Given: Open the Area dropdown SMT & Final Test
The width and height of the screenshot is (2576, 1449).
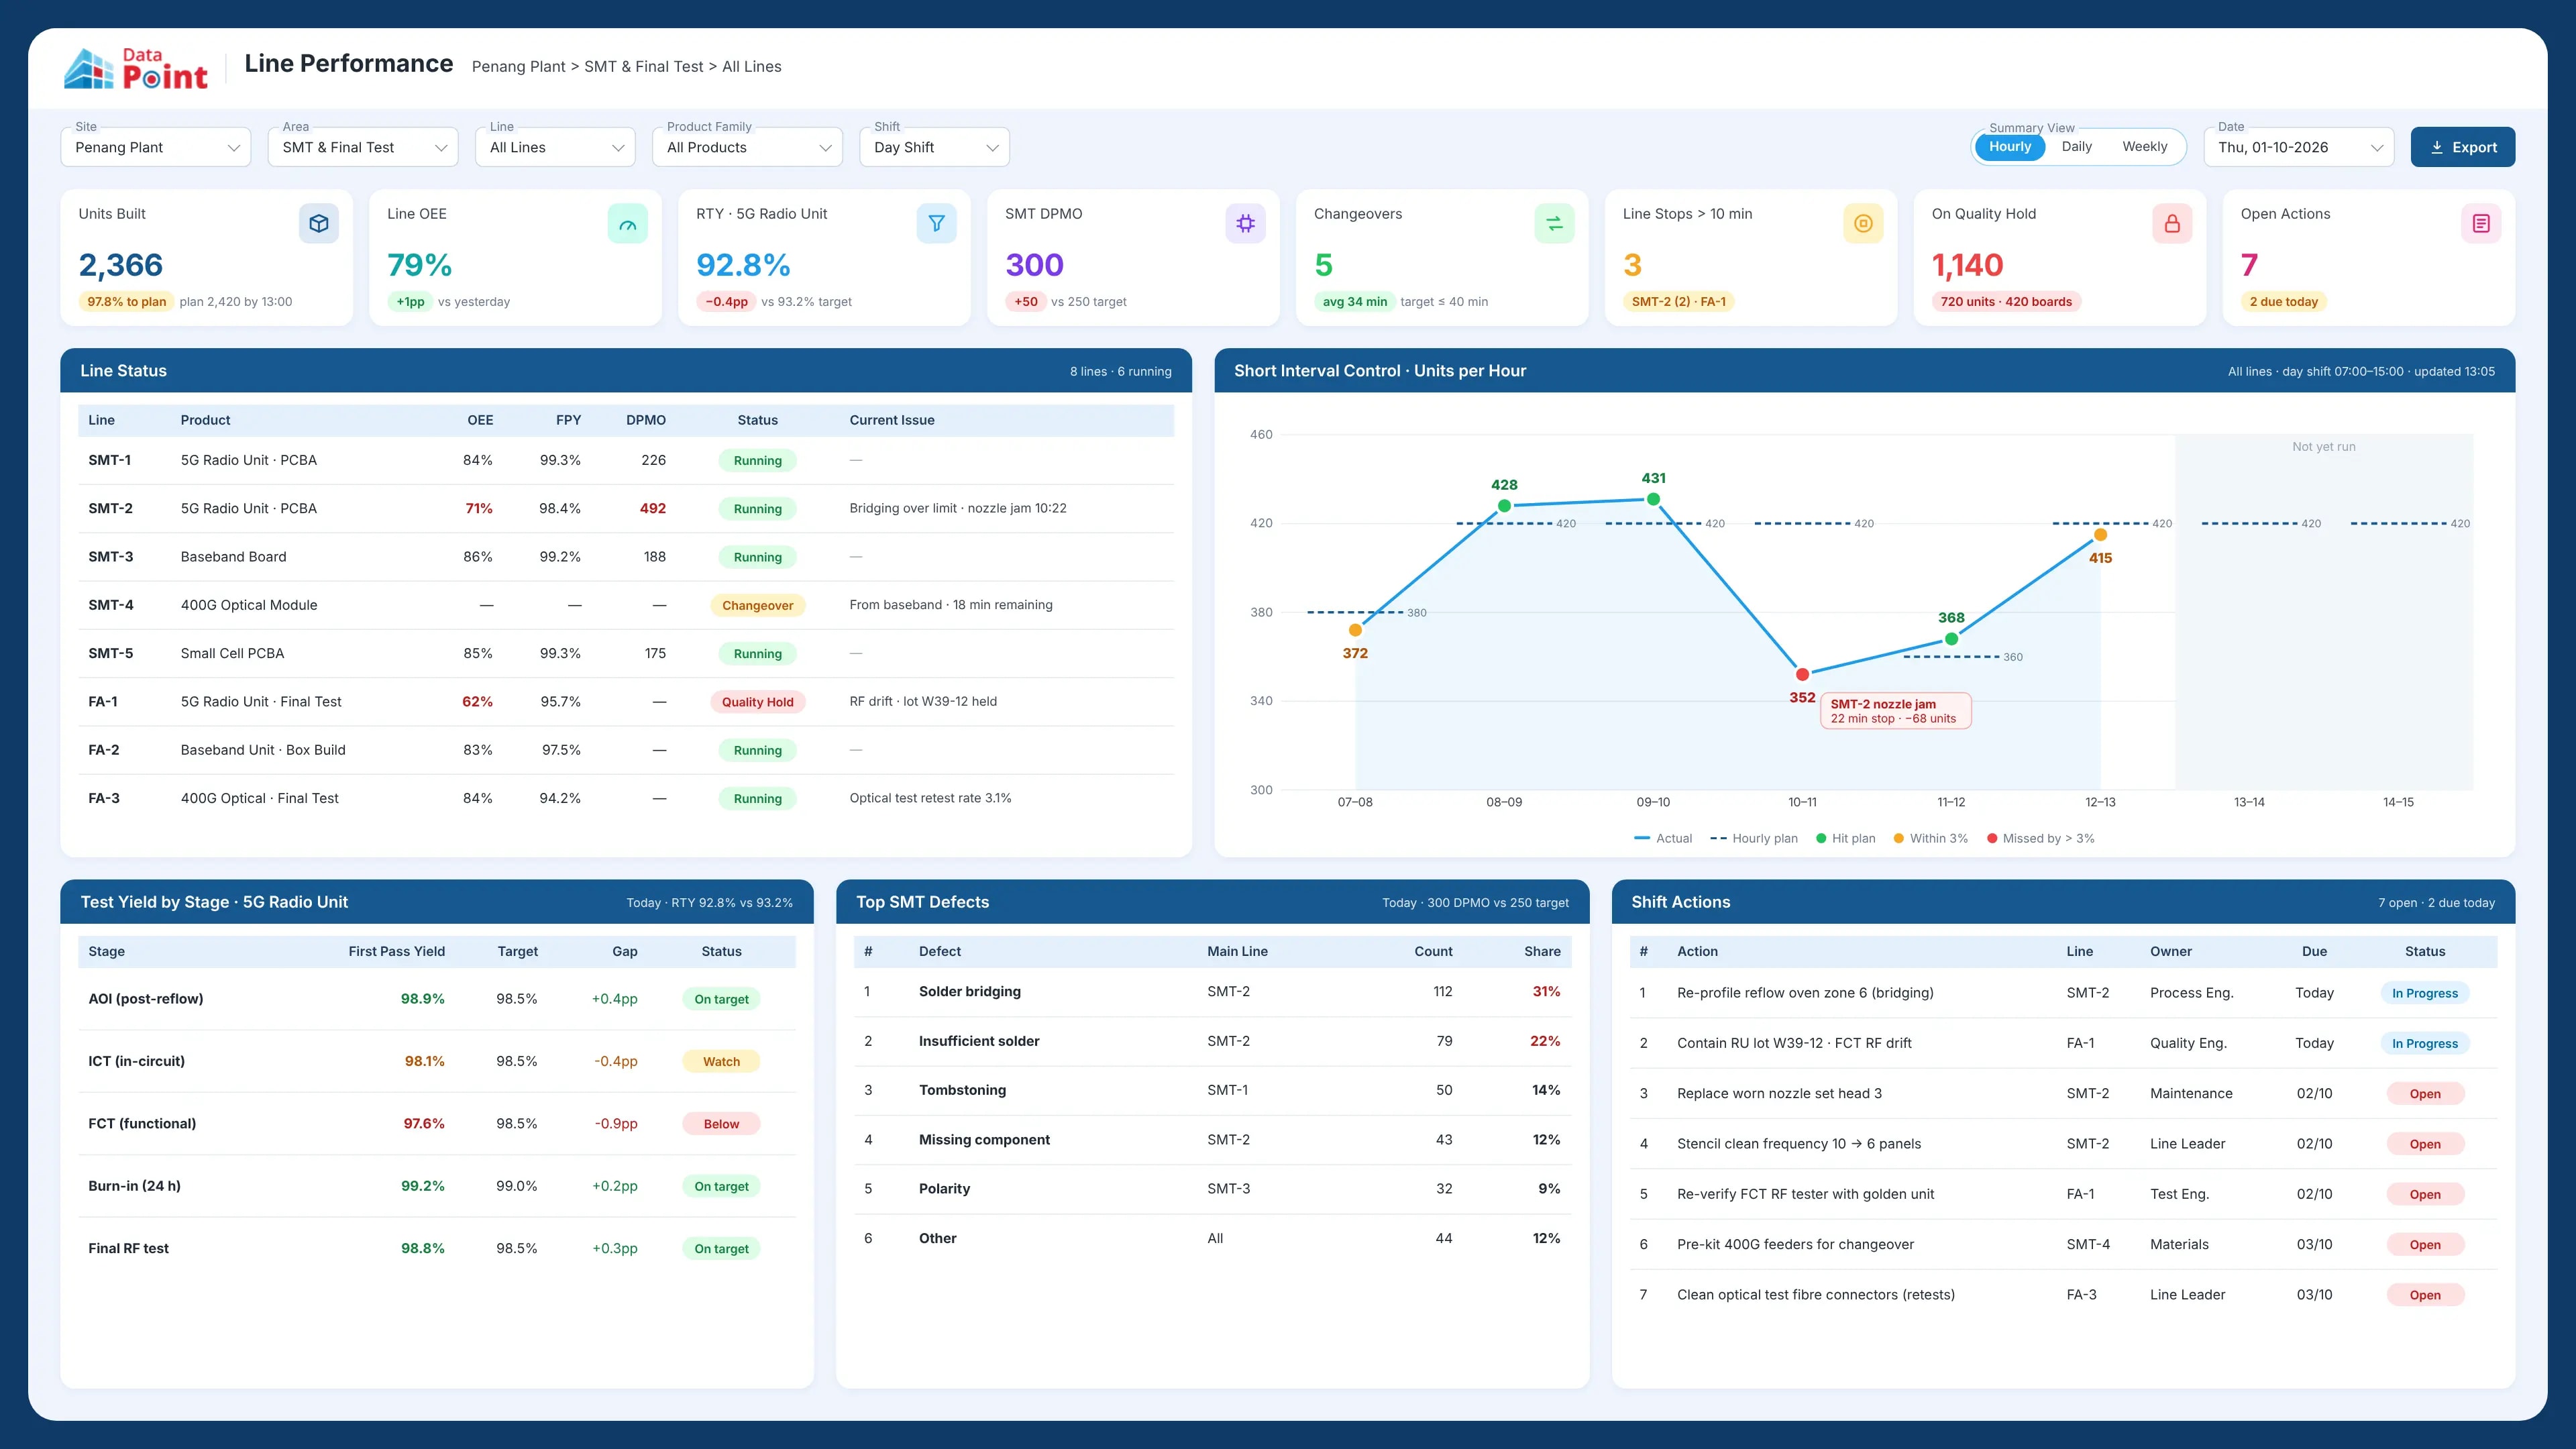Looking at the screenshot, I should [363, 147].
